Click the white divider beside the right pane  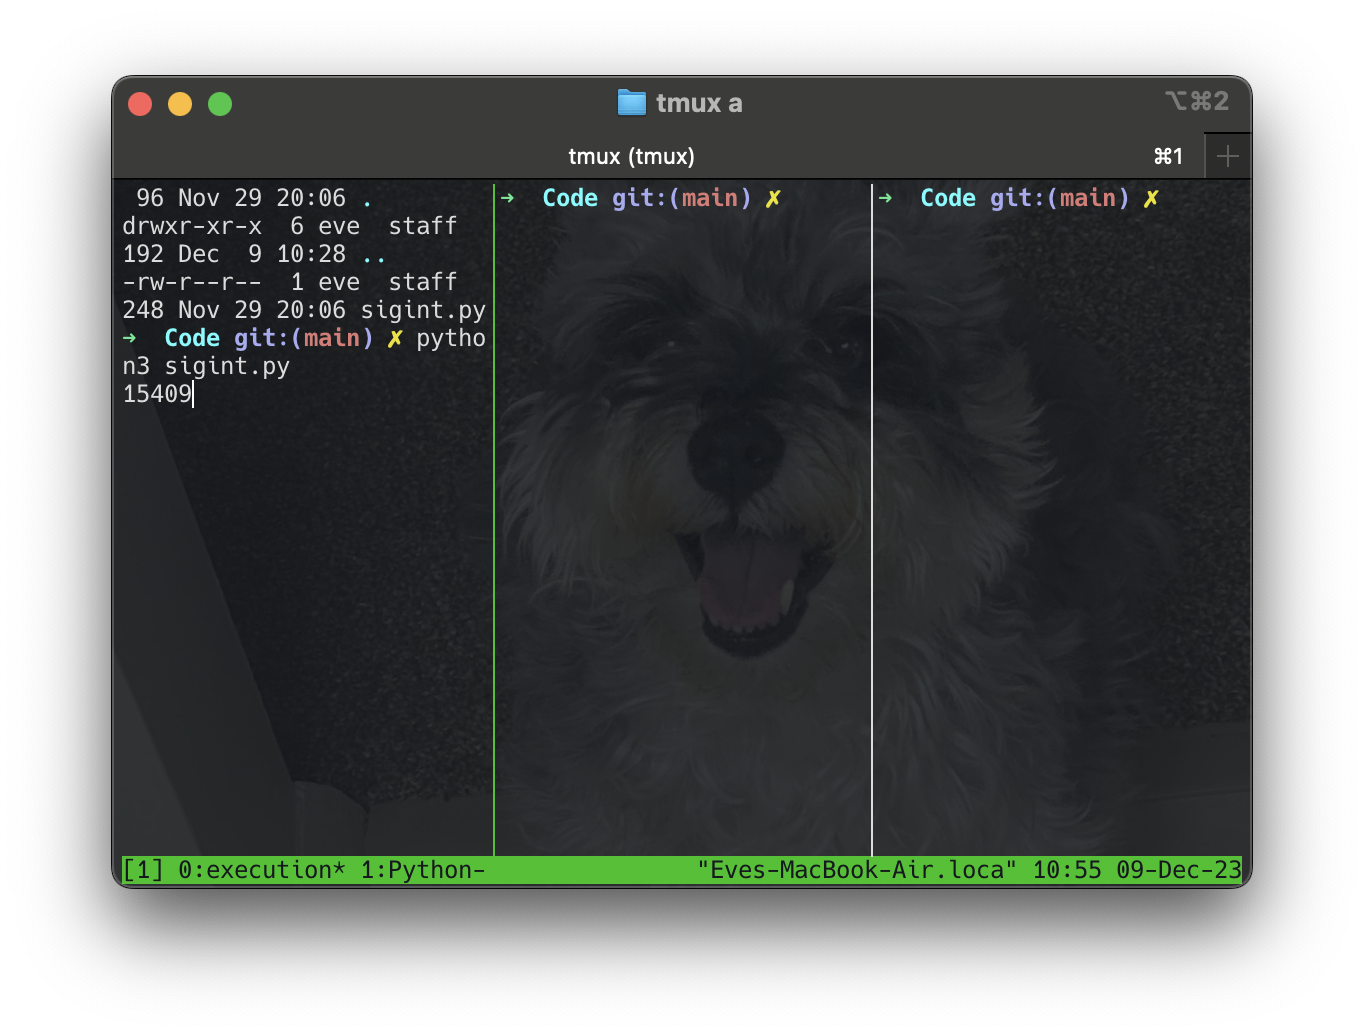point(872,520)
